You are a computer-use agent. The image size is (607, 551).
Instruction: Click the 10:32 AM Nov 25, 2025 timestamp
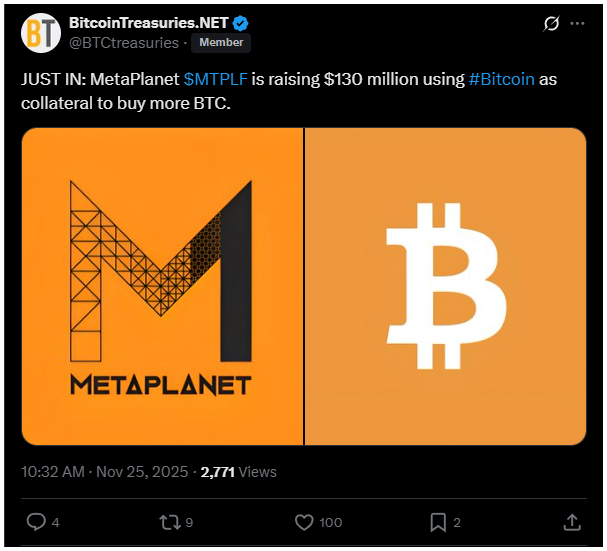coord(104,471)
